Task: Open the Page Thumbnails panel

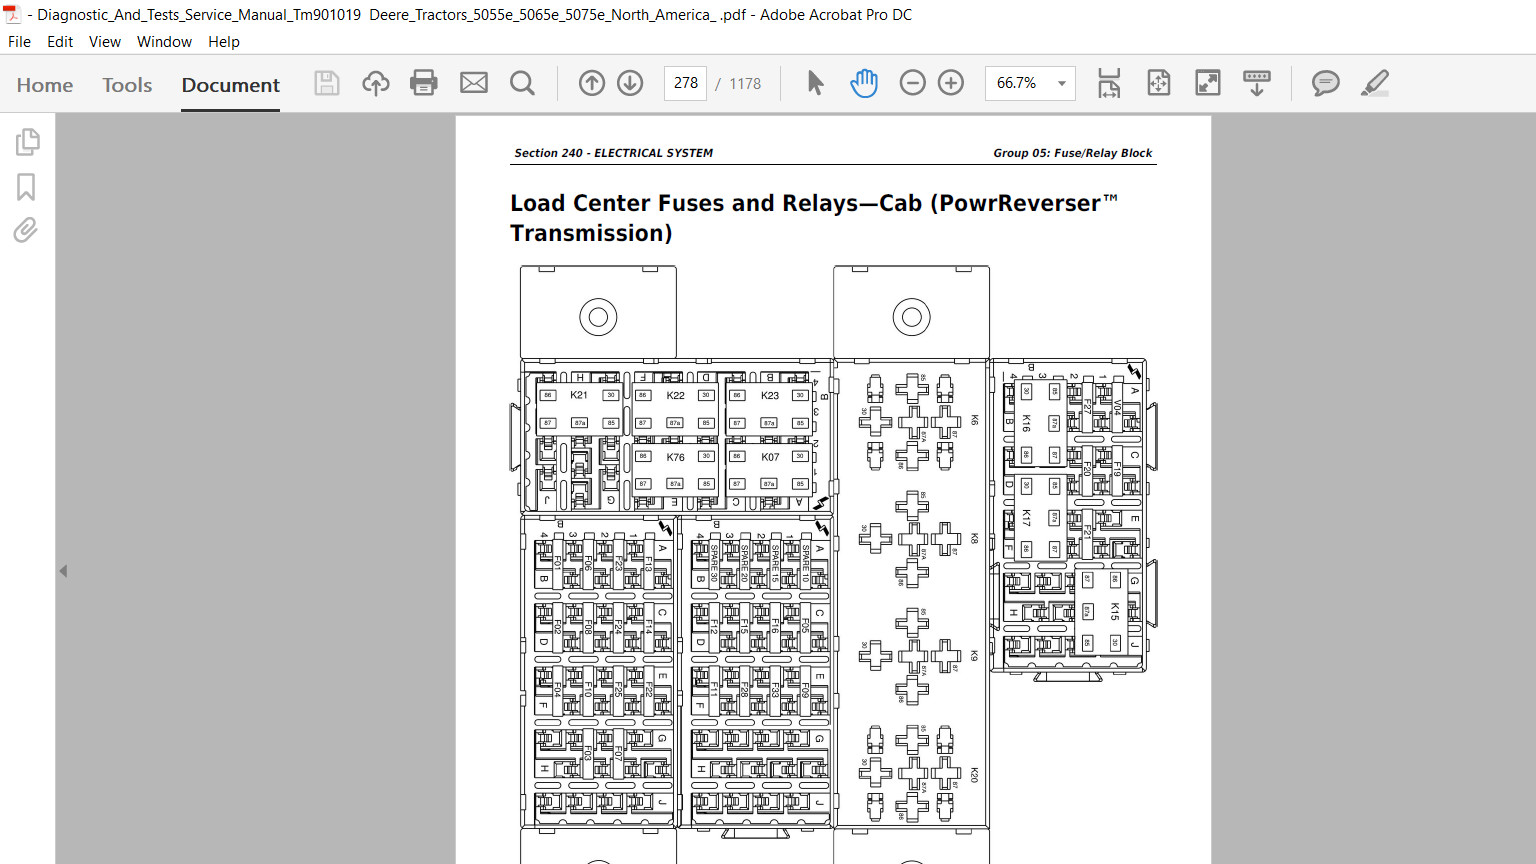Action: pyautogui.click(x=27, y=142)
